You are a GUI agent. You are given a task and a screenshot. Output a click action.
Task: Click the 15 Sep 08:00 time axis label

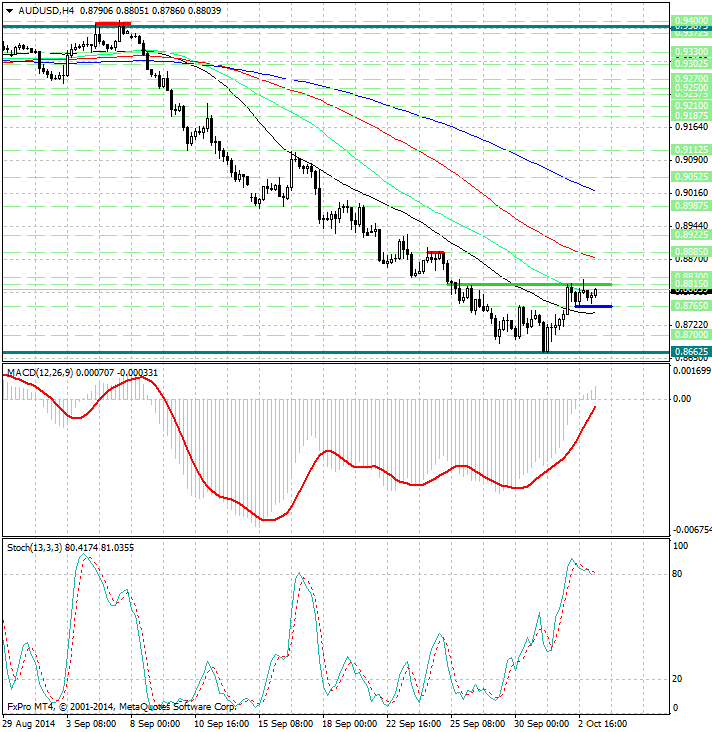click(286, 722)
